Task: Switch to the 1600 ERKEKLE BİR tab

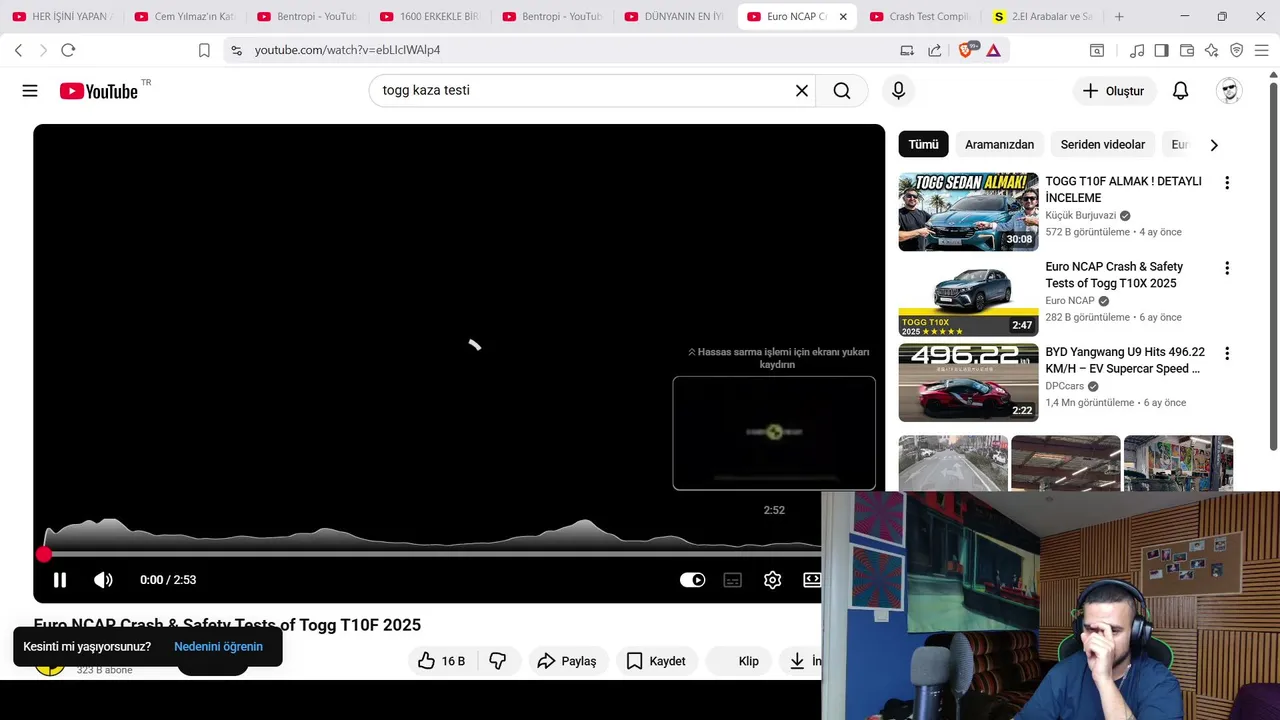Action: tap(430, 17)
